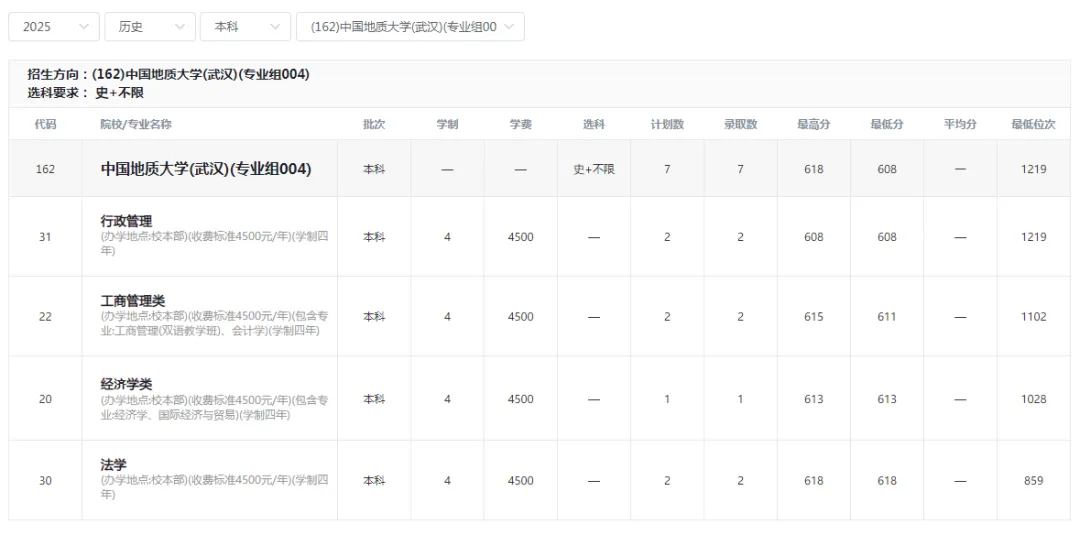Viewport: 1080px width, 535px height.
Task: Click the 最高分 column header
Action: point(813,125)
